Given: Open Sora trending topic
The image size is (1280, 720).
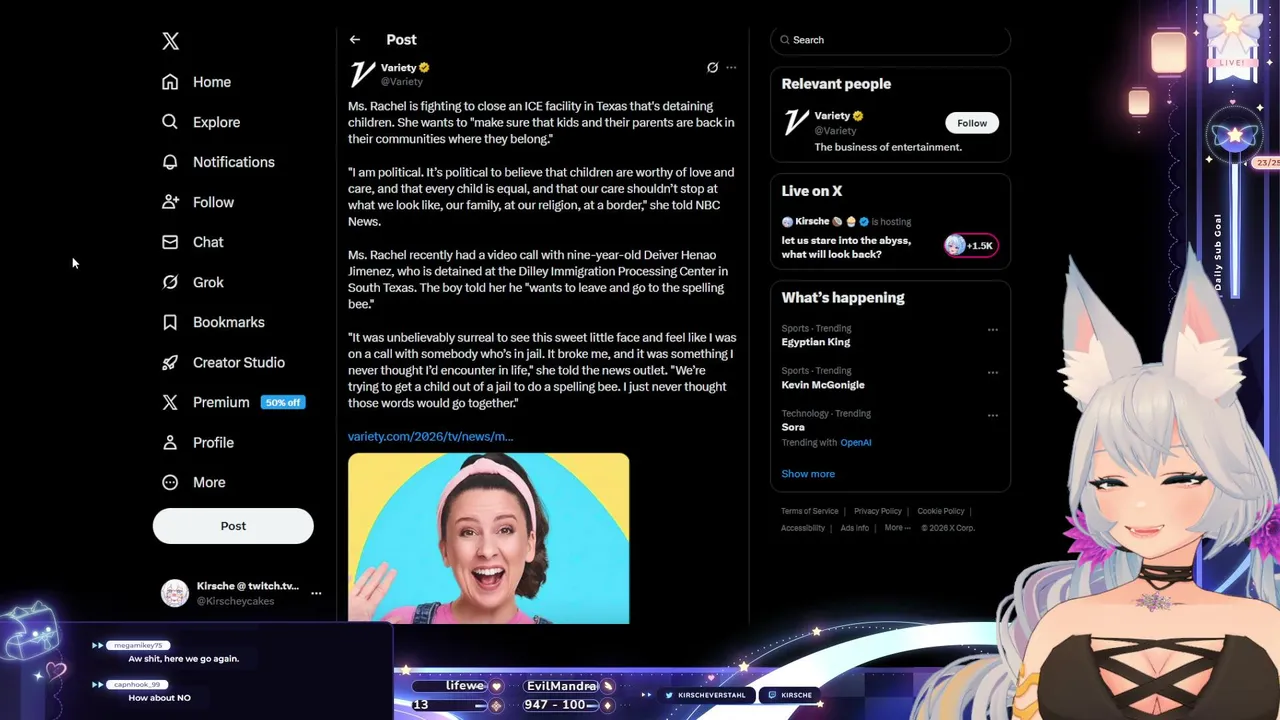Looking at the screenshot, I should coord(793,427).
